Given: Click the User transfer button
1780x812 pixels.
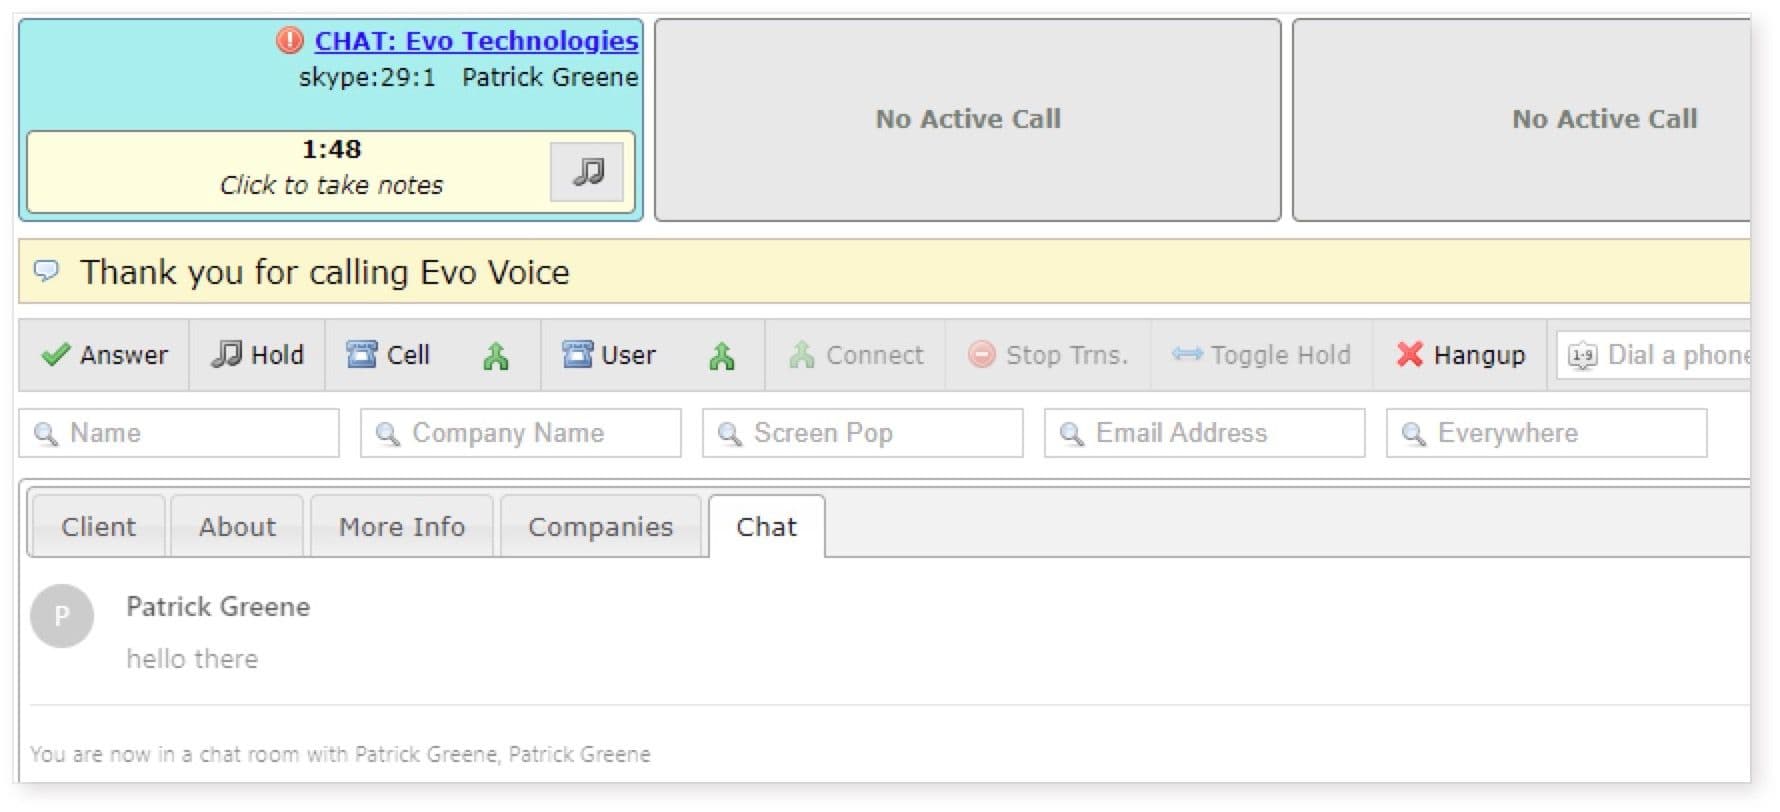Looking at the screenshot, I should 608,355.
